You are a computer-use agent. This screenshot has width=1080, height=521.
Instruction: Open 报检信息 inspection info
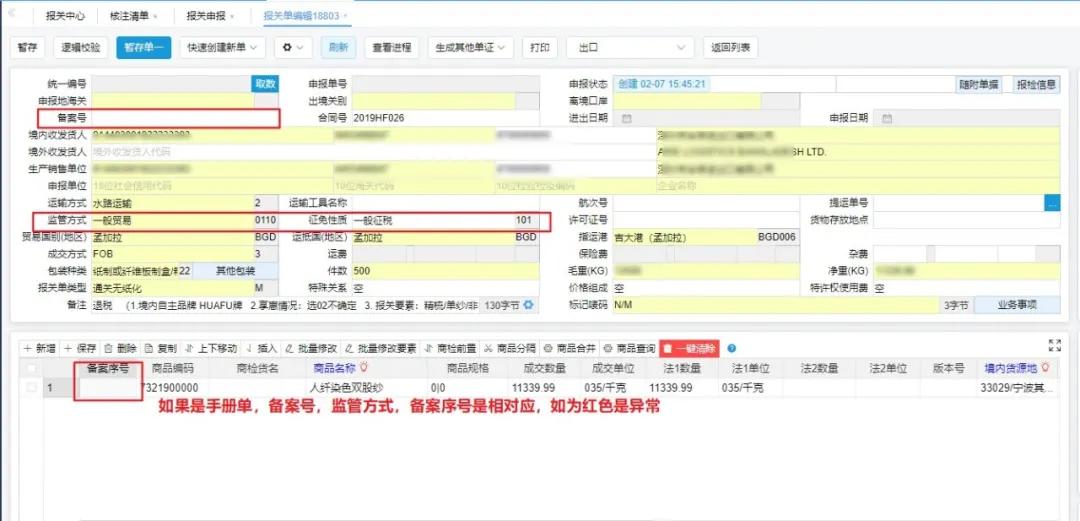coord(1036,84)
